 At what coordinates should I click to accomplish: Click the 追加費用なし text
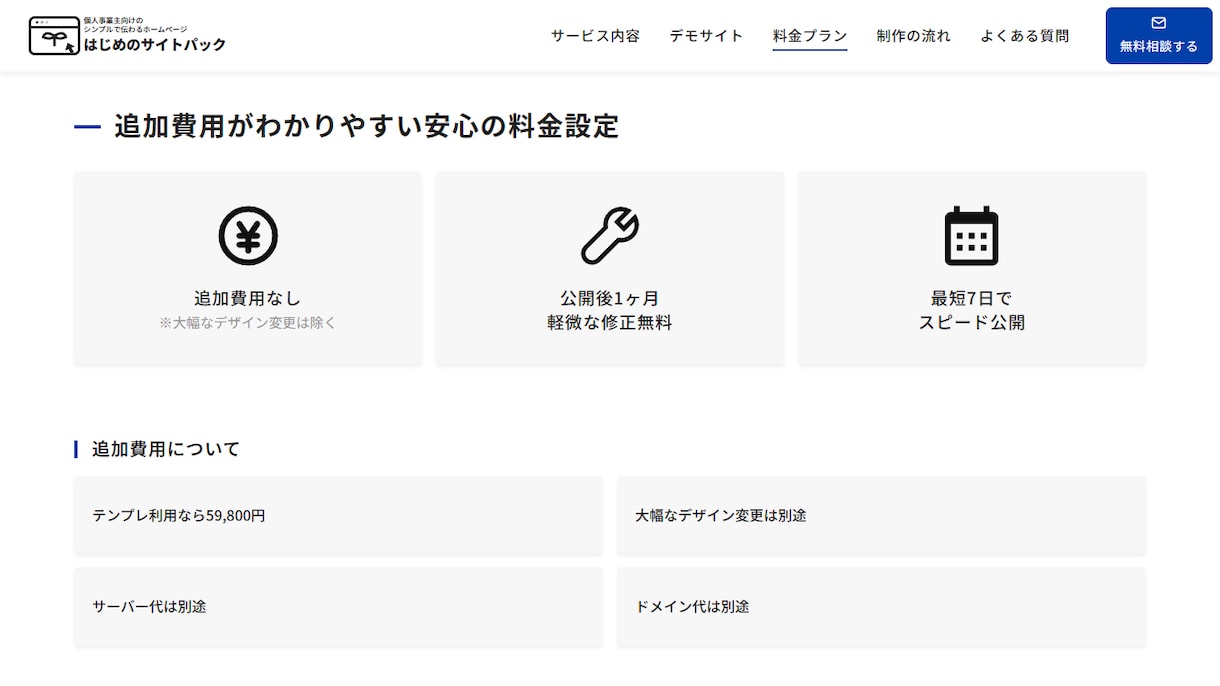coord(248,298)
